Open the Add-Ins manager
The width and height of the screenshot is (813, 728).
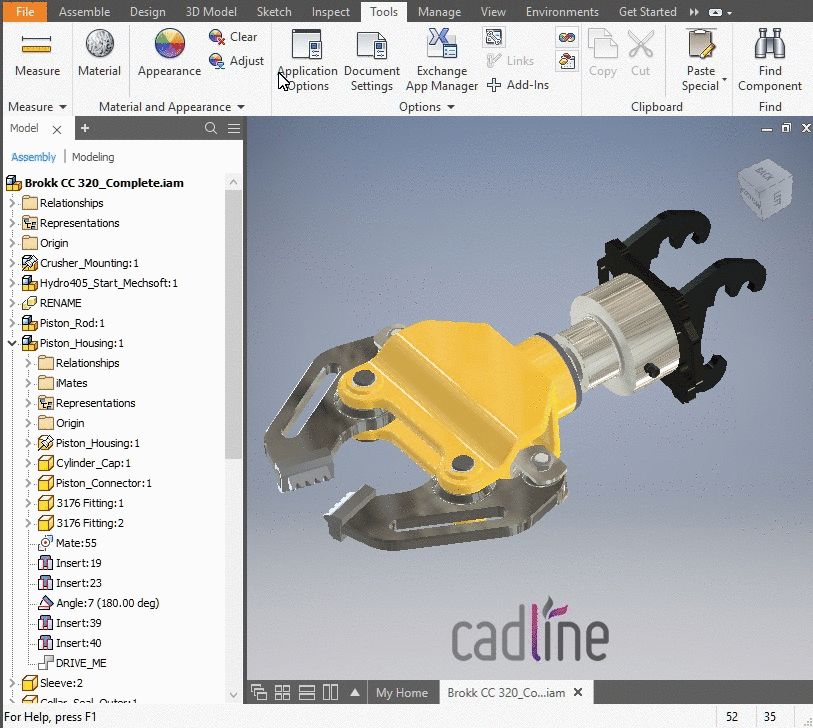click(518, 85)
